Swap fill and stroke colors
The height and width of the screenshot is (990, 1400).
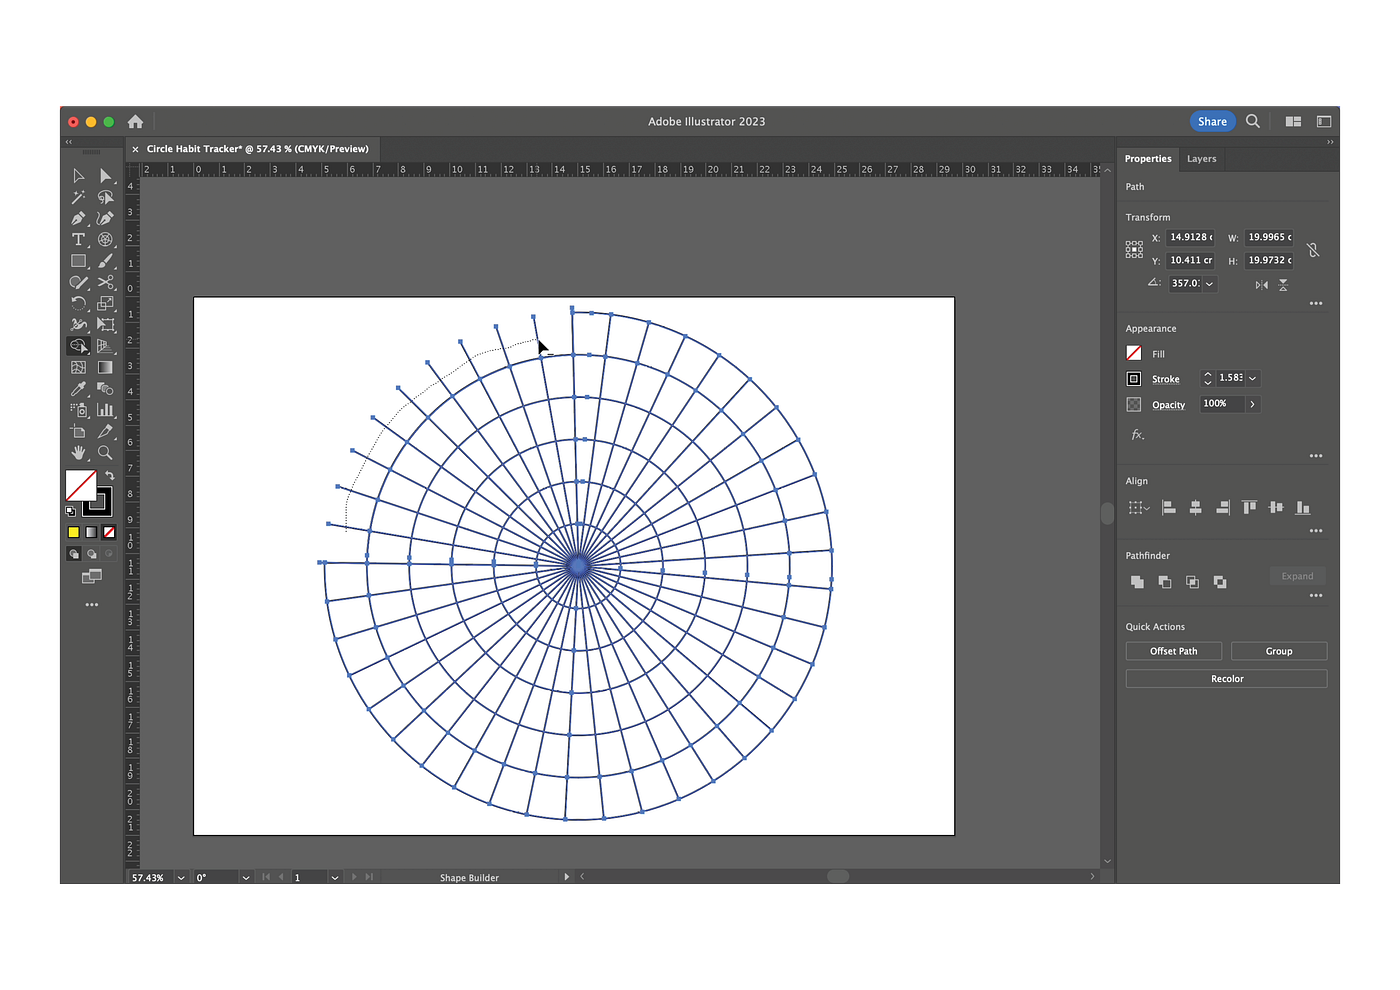(110, 476)
